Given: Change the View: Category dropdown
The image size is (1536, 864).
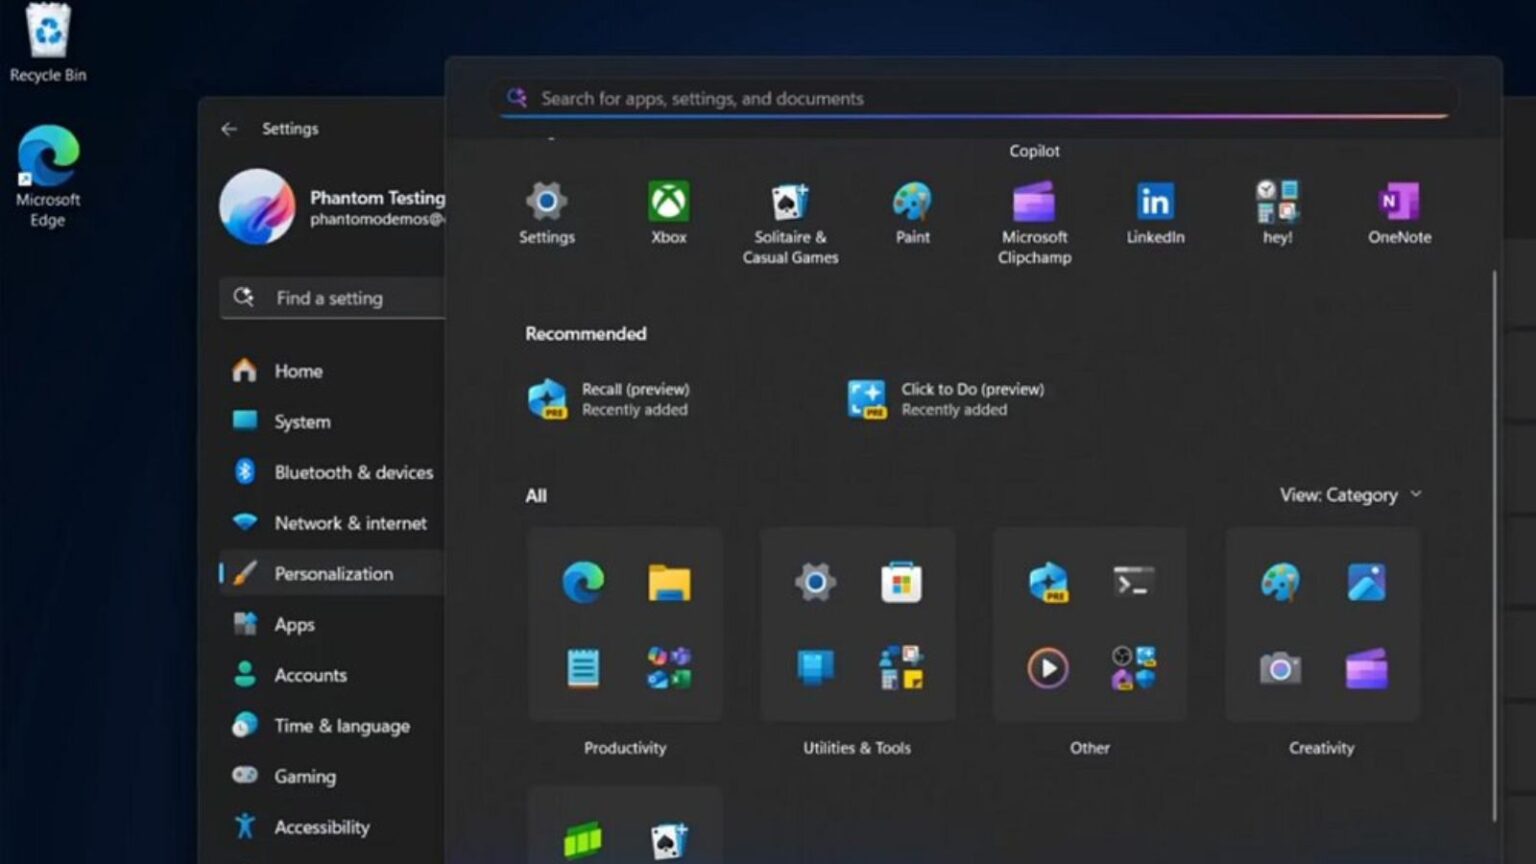Looking at the screenshot, I should pyautogui.click(x=1351, y=495).
